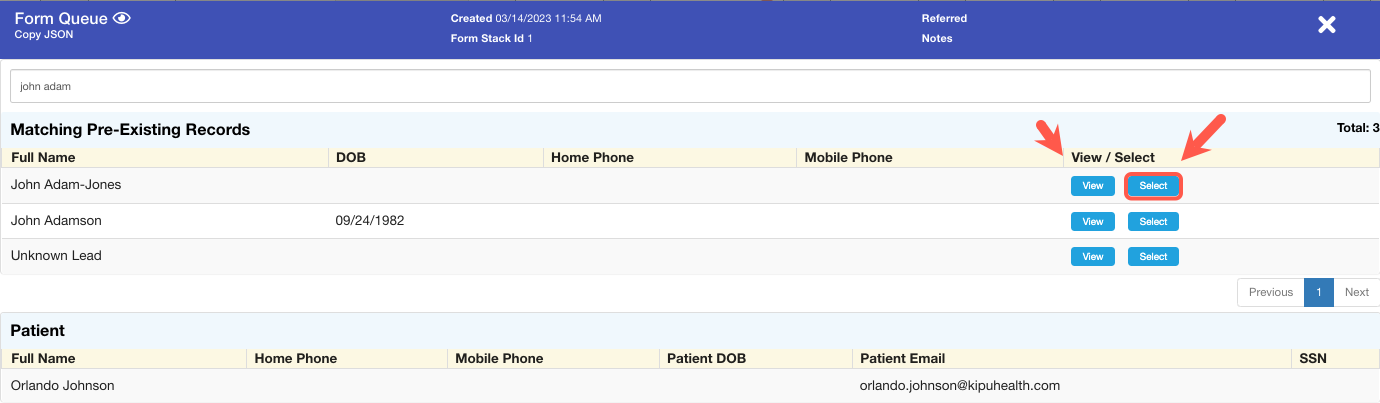The image size is (1380, 403).
Task: View the John Adam-Jones record
Action: click(1092, 186)
